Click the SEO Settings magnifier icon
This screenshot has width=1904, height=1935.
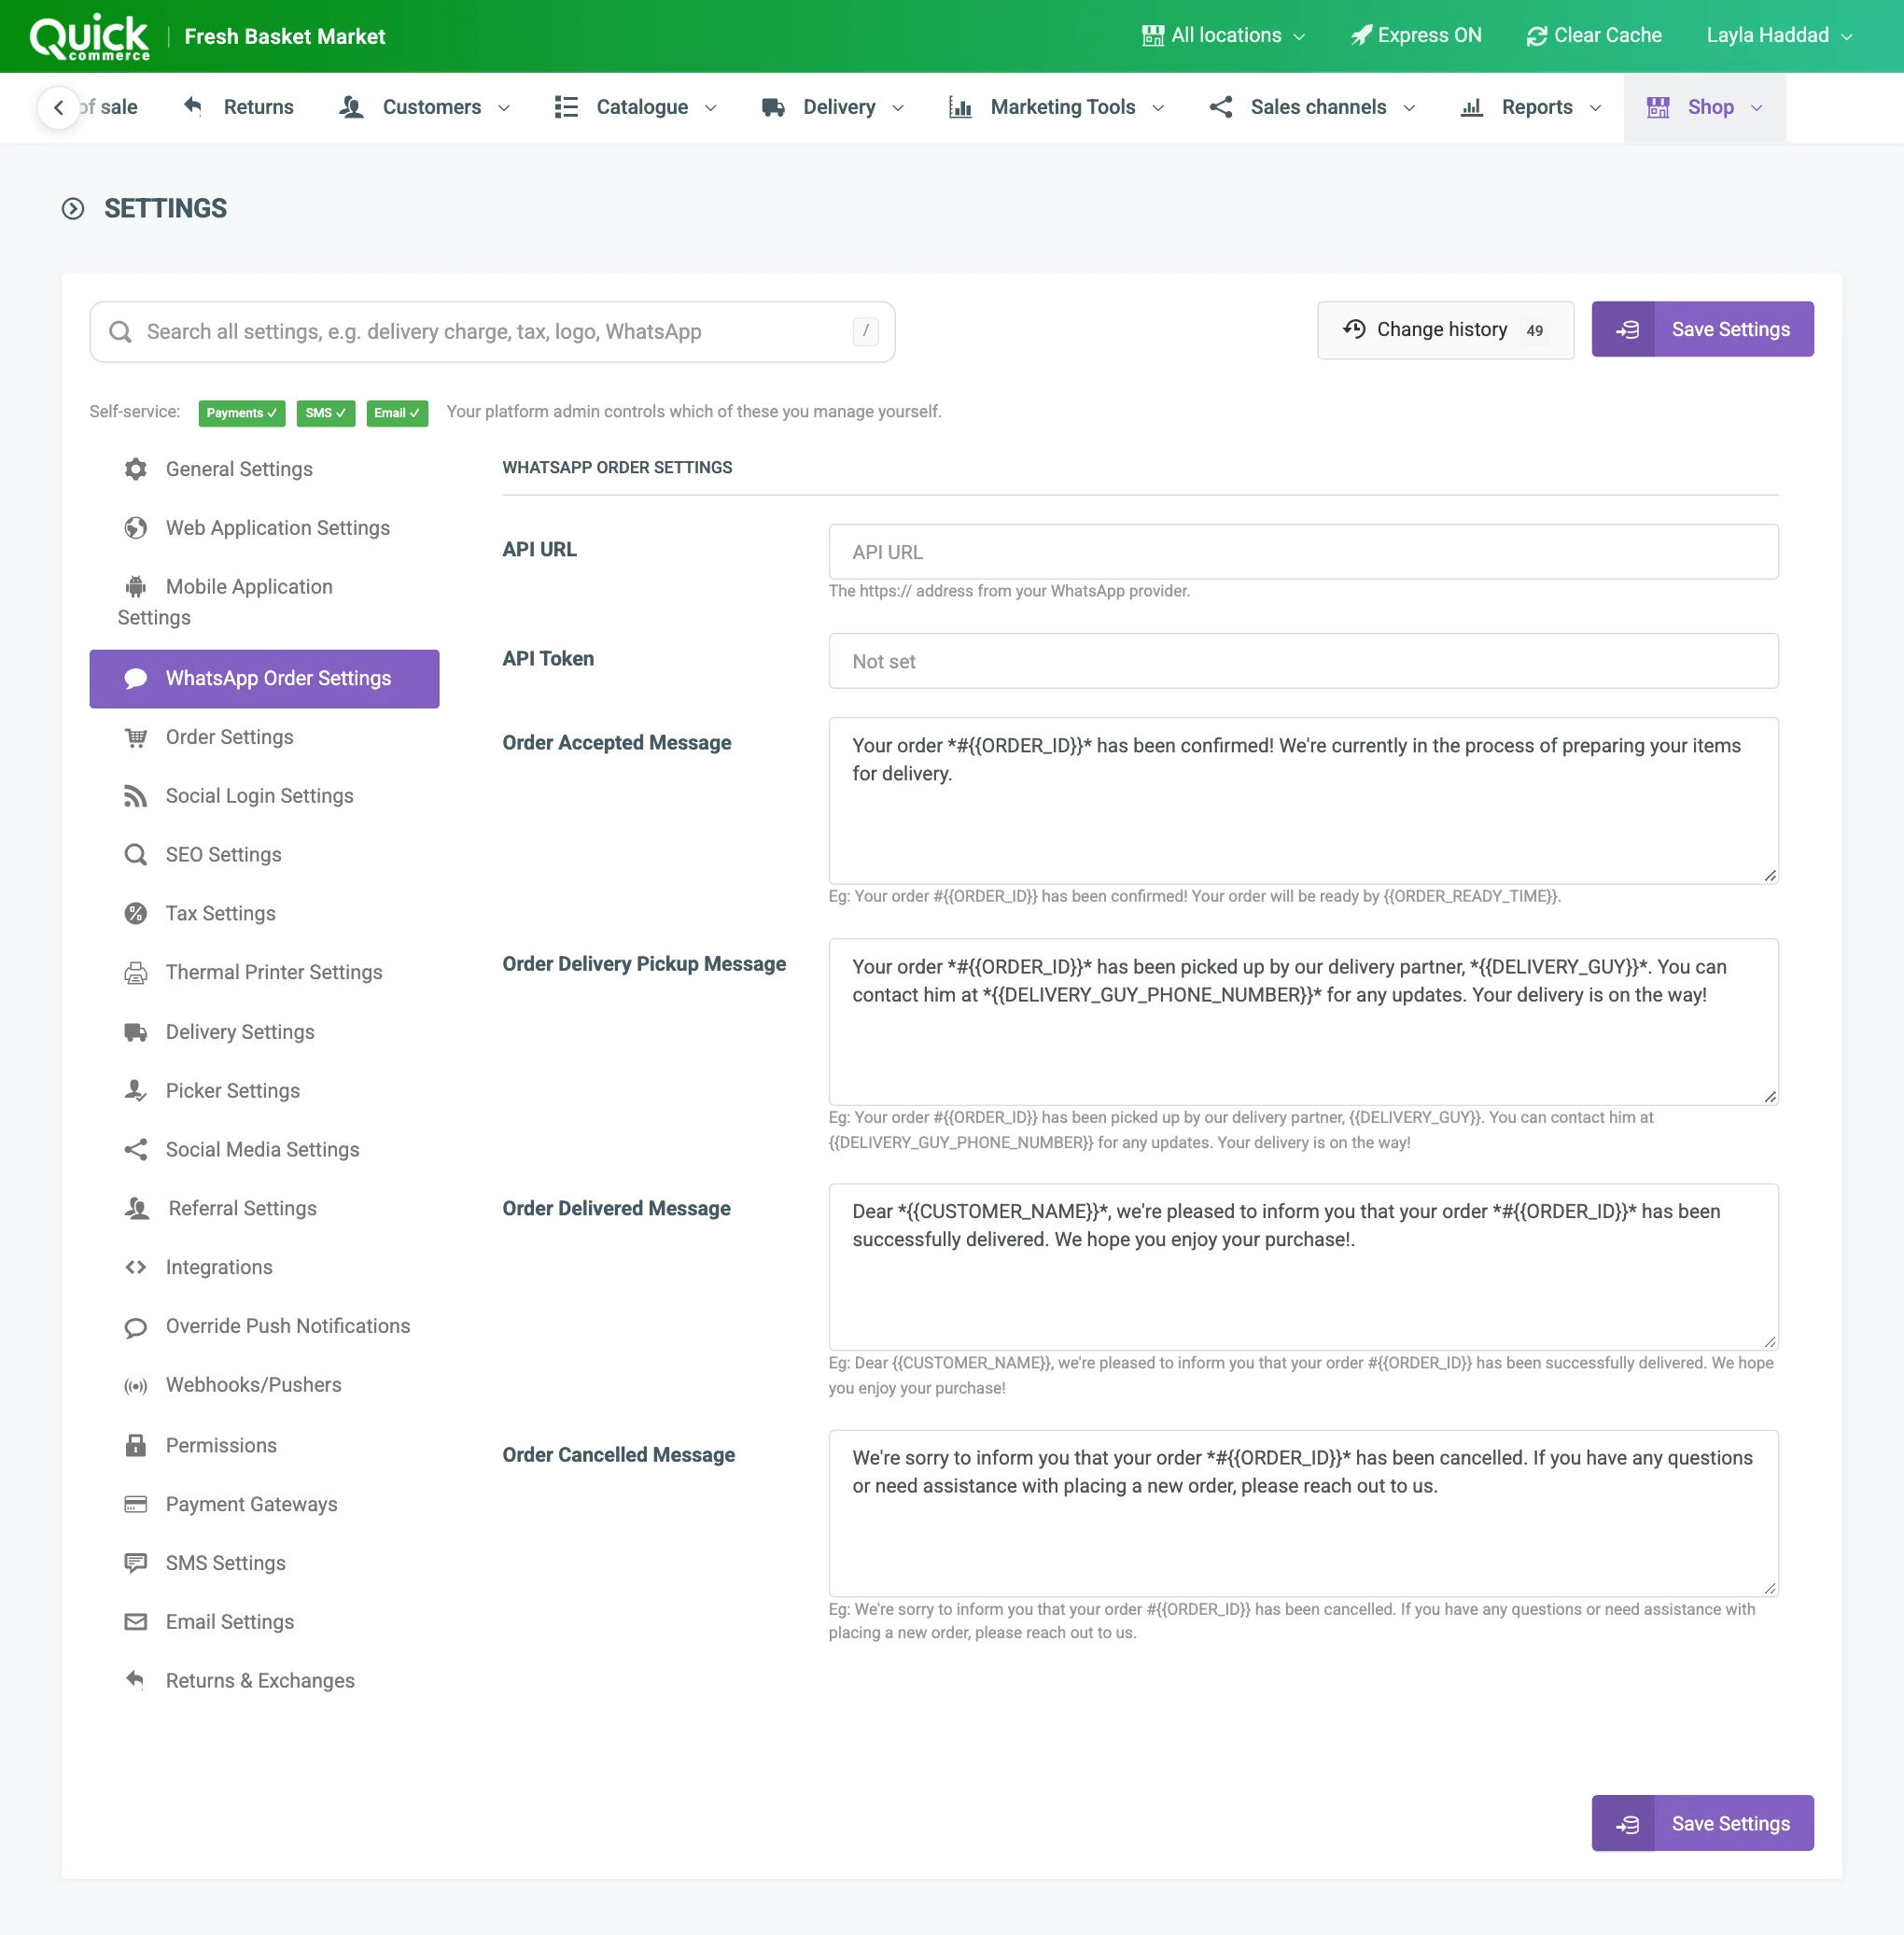tap(136, 855)
